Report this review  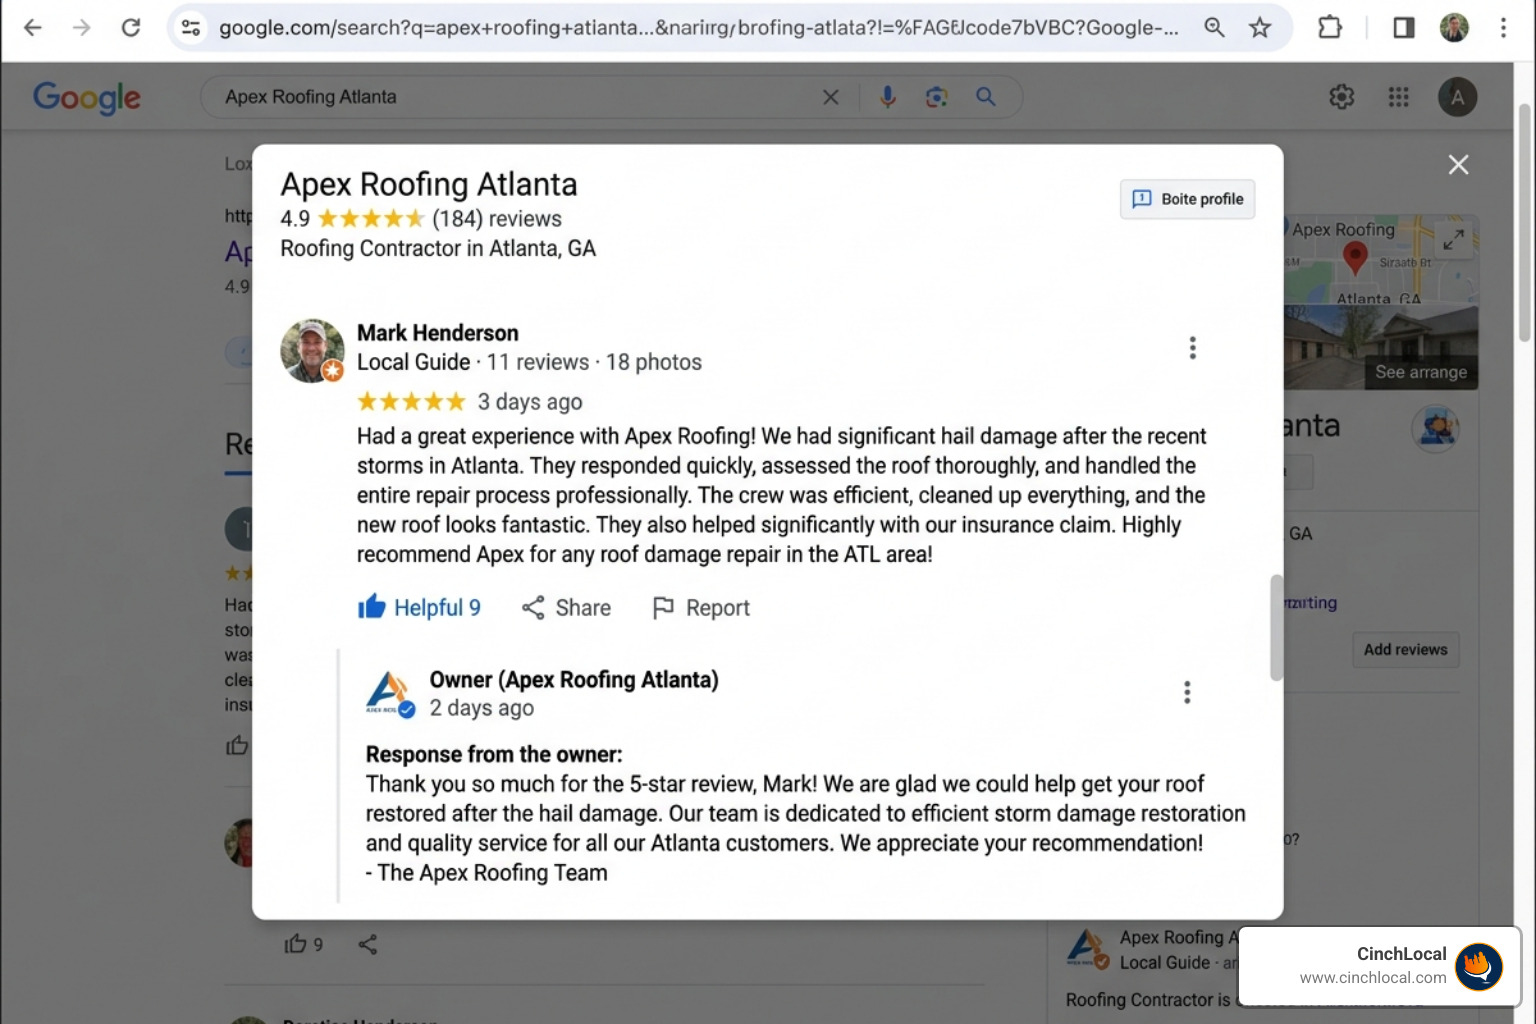(701, 607)
